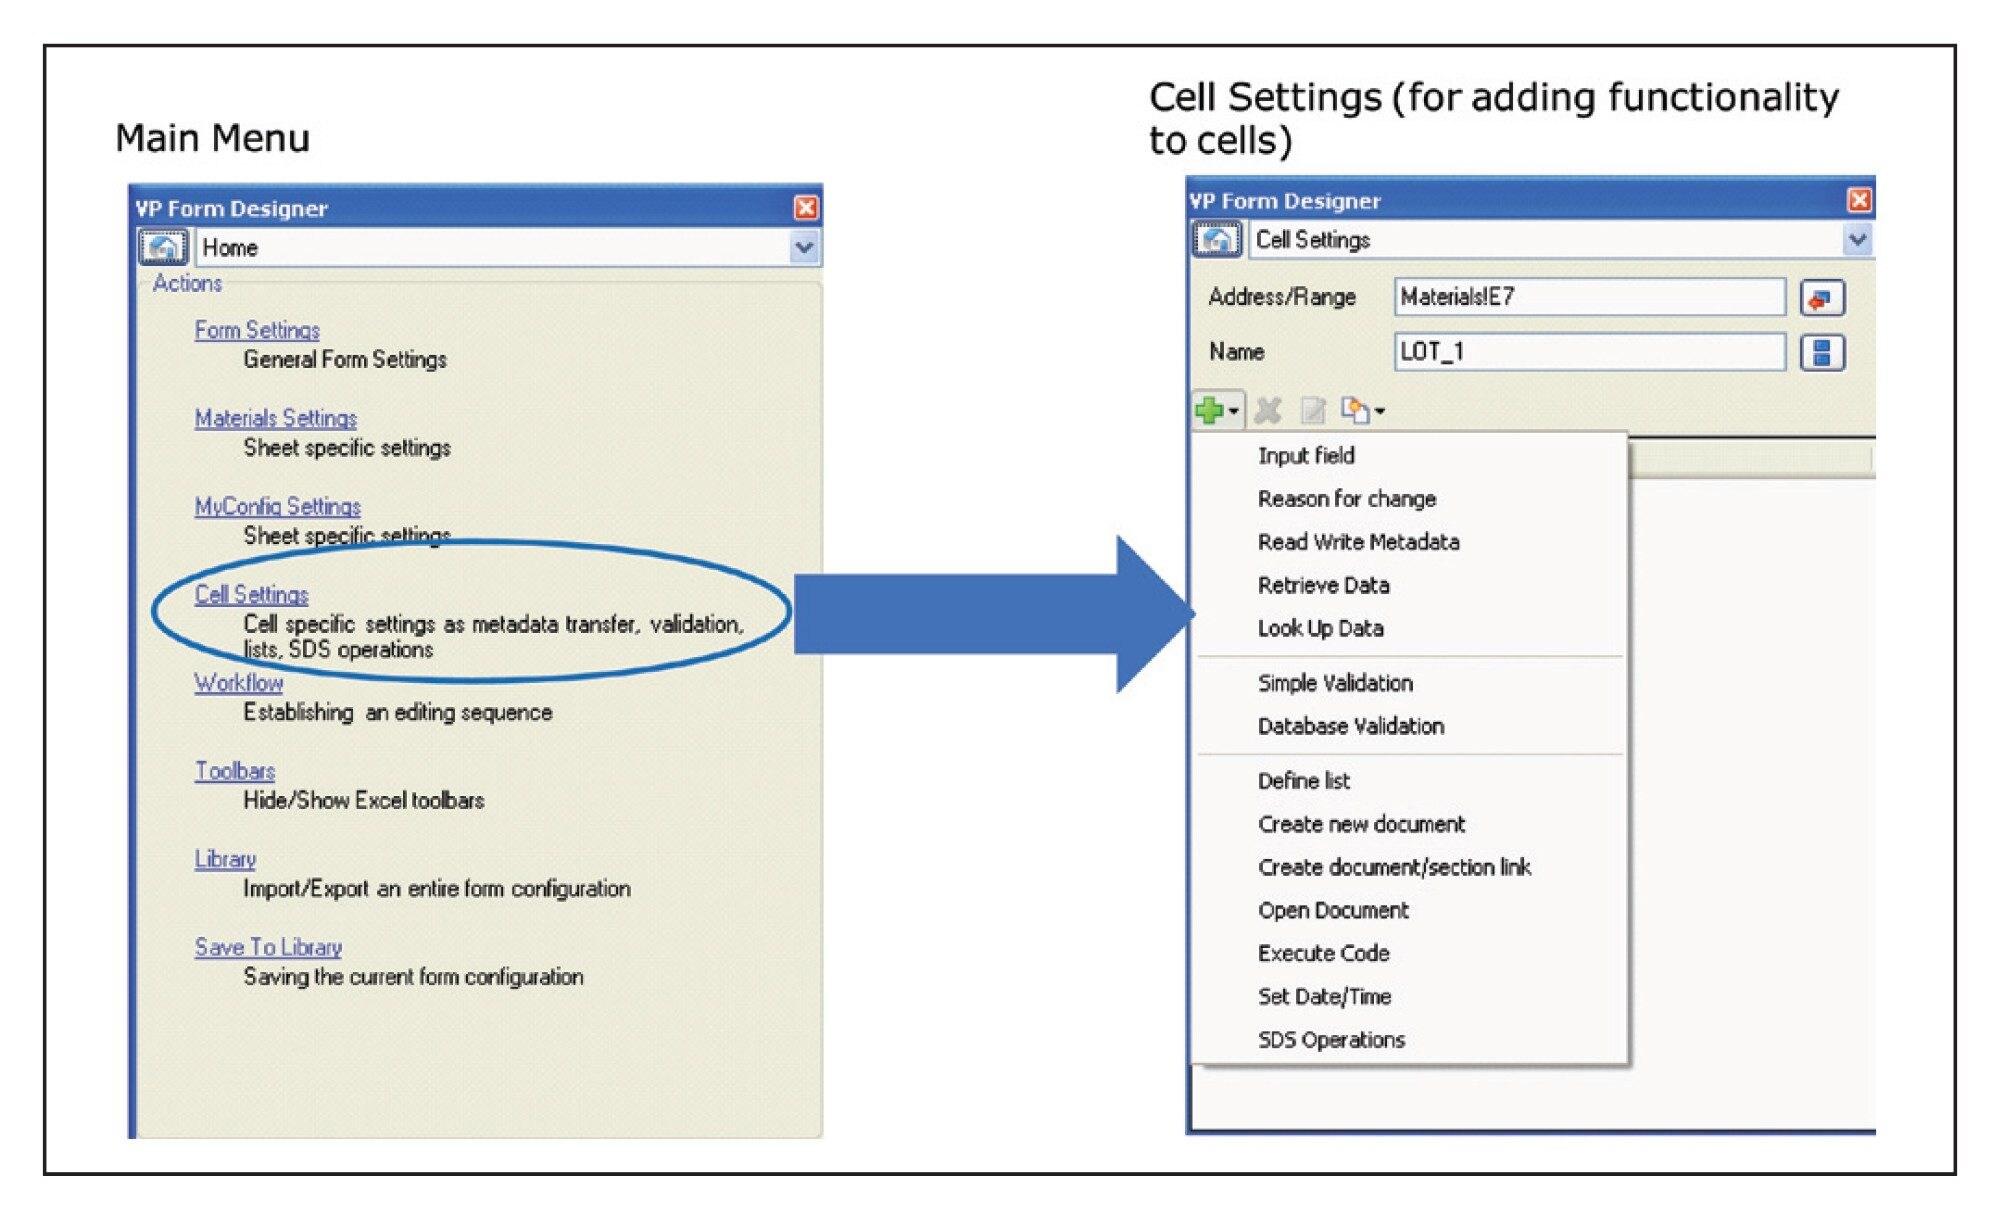
Task: Open the Cell Settings link
Action: tap(251, 594)
